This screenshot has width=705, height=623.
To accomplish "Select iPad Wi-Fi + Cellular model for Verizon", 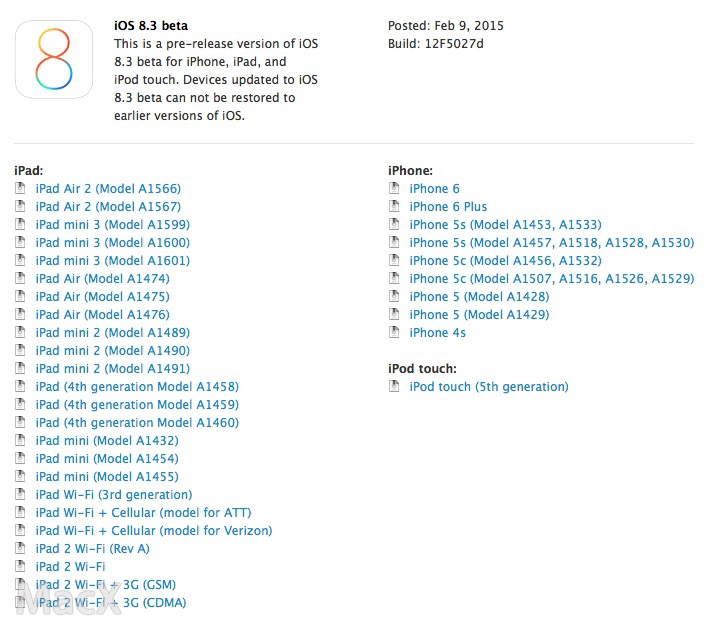I will [x=153, y=531].
